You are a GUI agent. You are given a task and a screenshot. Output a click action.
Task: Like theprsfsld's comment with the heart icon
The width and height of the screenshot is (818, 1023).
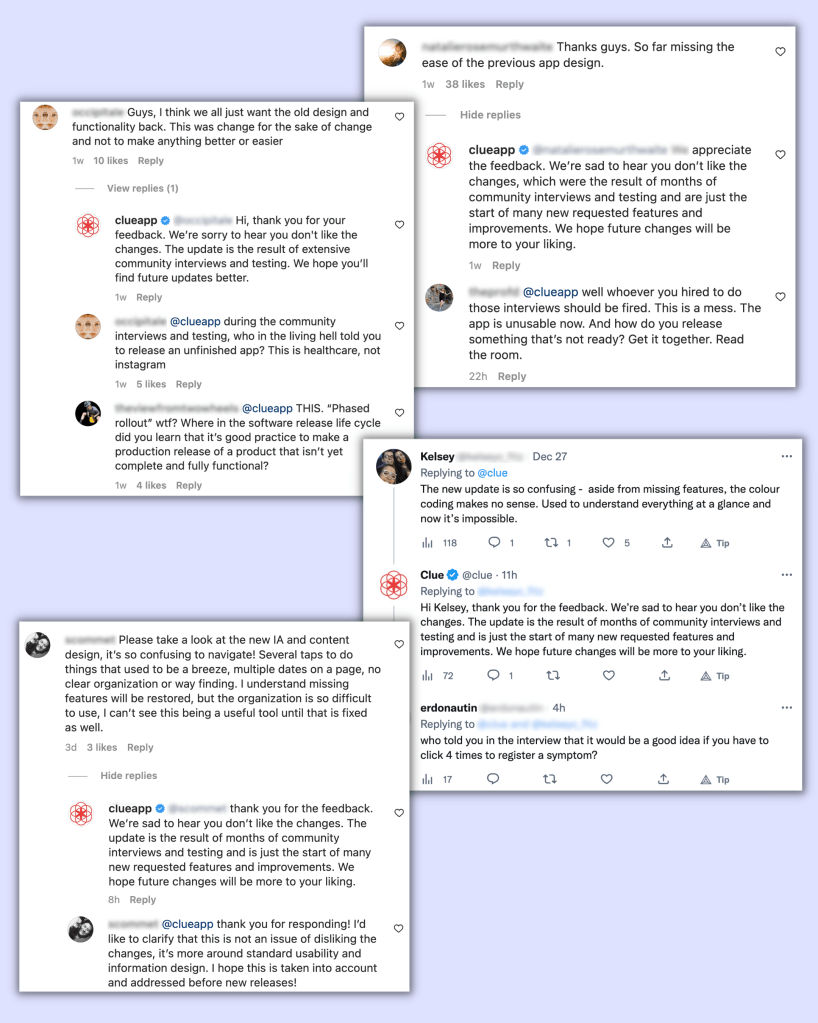(x=780, y=296)
